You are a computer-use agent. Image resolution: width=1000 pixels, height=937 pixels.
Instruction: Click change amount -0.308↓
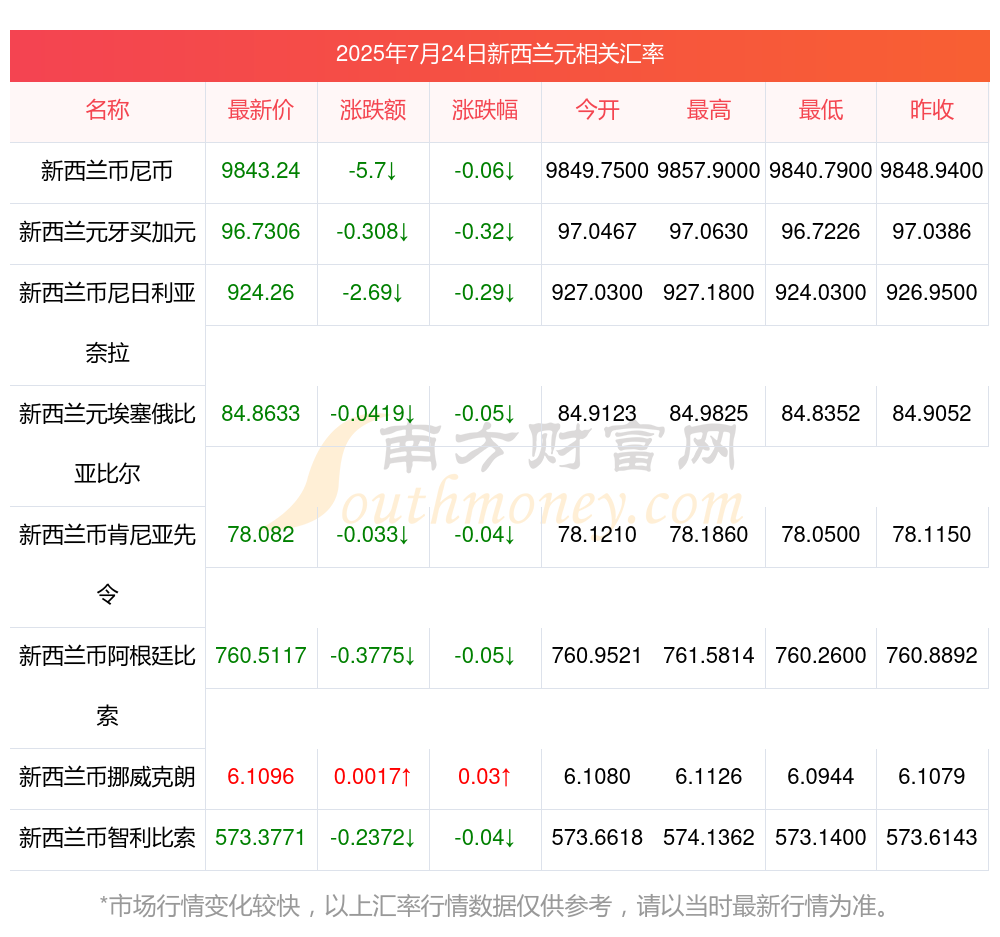pyautogui.click(x=373, y=232)
